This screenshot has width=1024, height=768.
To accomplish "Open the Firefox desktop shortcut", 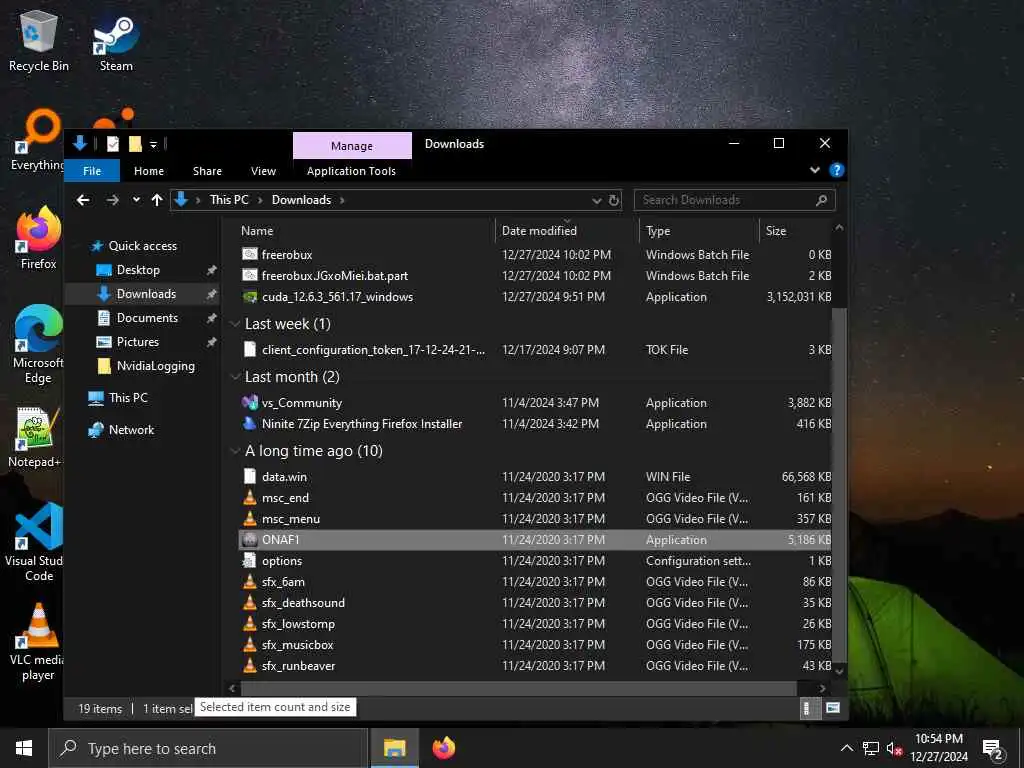I will (39, 238).
